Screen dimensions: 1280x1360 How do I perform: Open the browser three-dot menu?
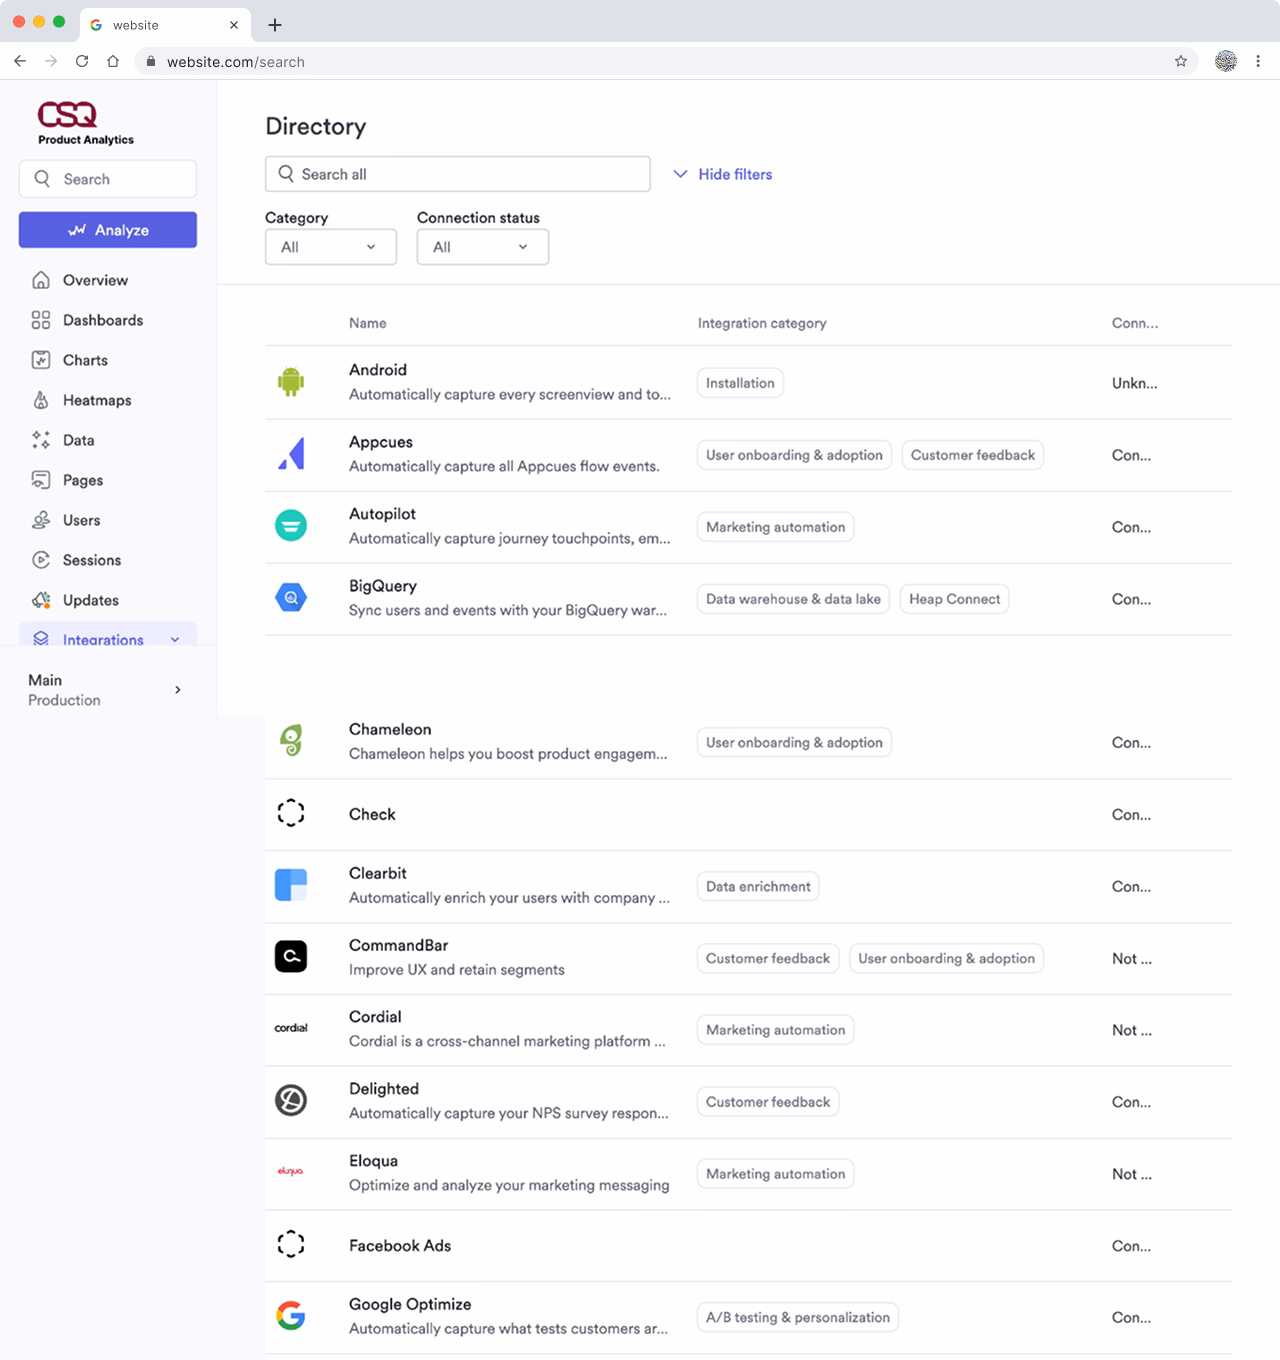[x=1258, y=61]
